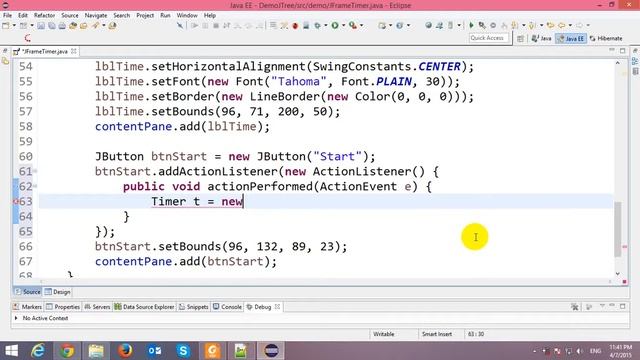Click the small green play icon

pos(471,25)
